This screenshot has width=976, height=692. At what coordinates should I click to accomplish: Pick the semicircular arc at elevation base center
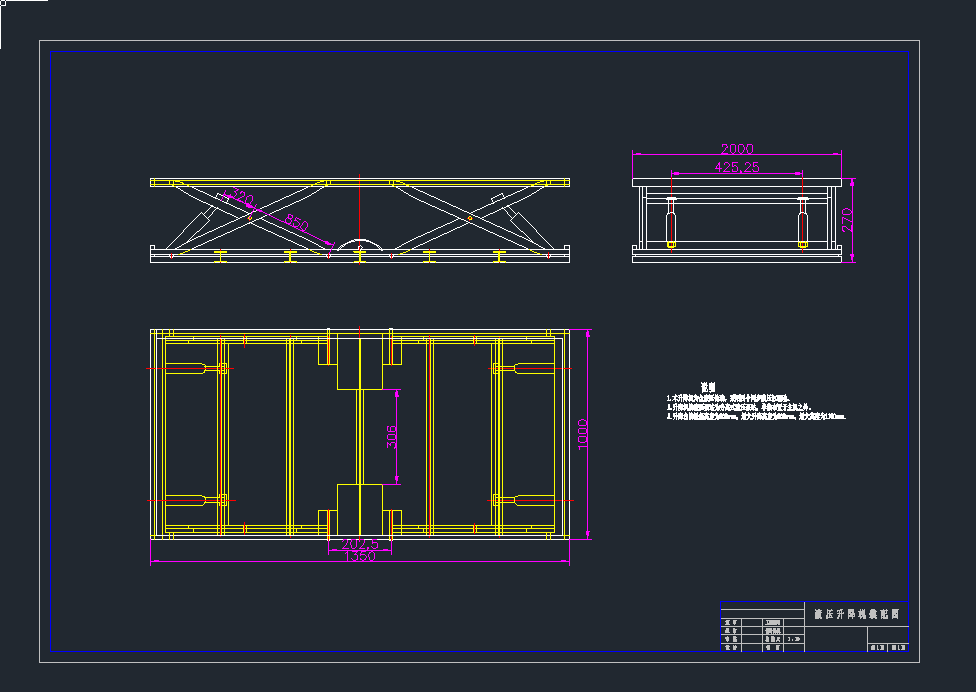(360, 244)
